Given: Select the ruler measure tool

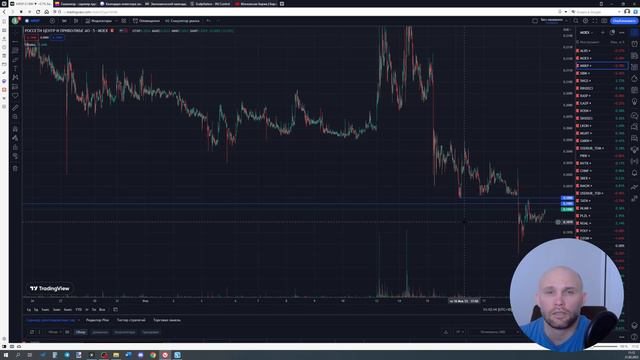Looking at the screenshot, I should tap(15, 108).
